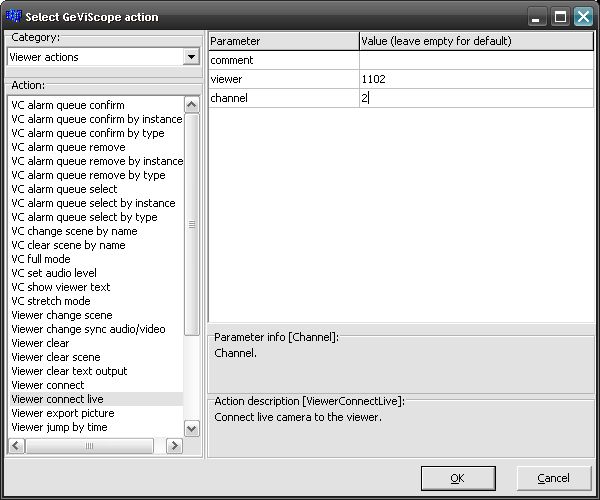Choose 'VC full mode' action
Viewport: 600px width, 500px height.
[x=40, y=259]
